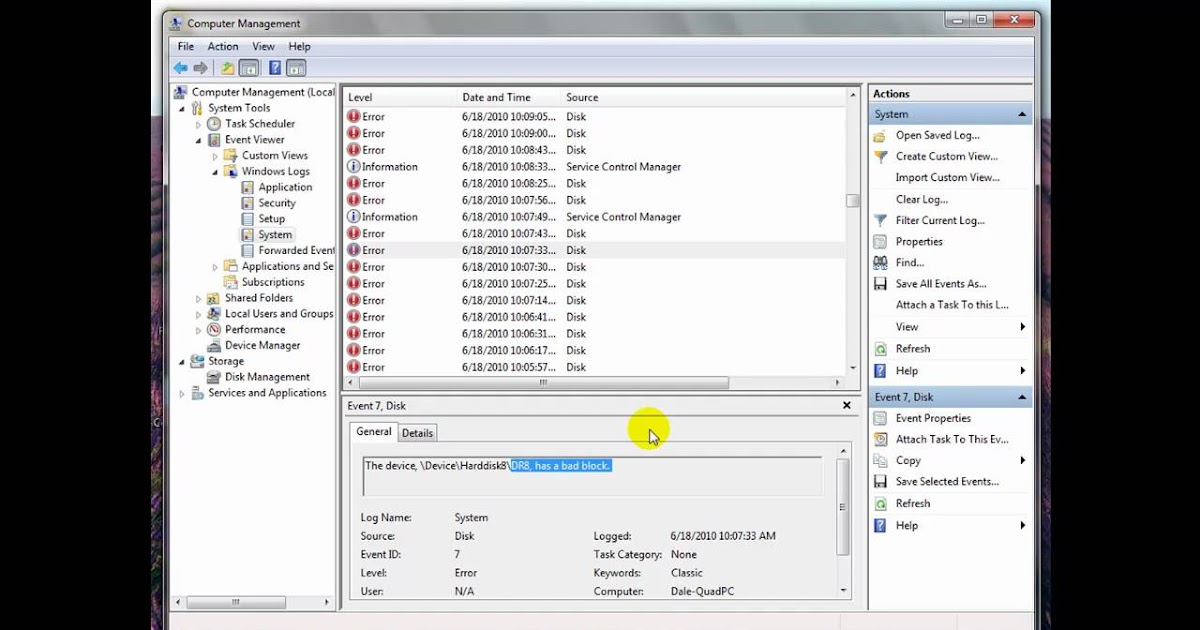The height and width of the screenshot is (630, 1200).
Task: Collapse the Event Viewer node
Action: 198,140
